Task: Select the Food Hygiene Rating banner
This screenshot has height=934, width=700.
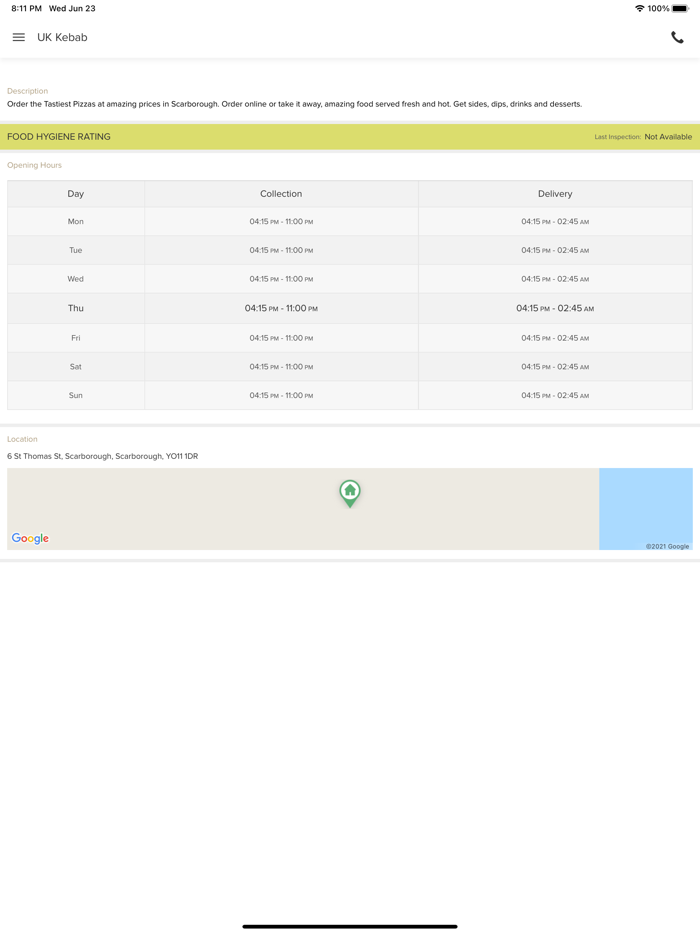Action: (350, 136)
